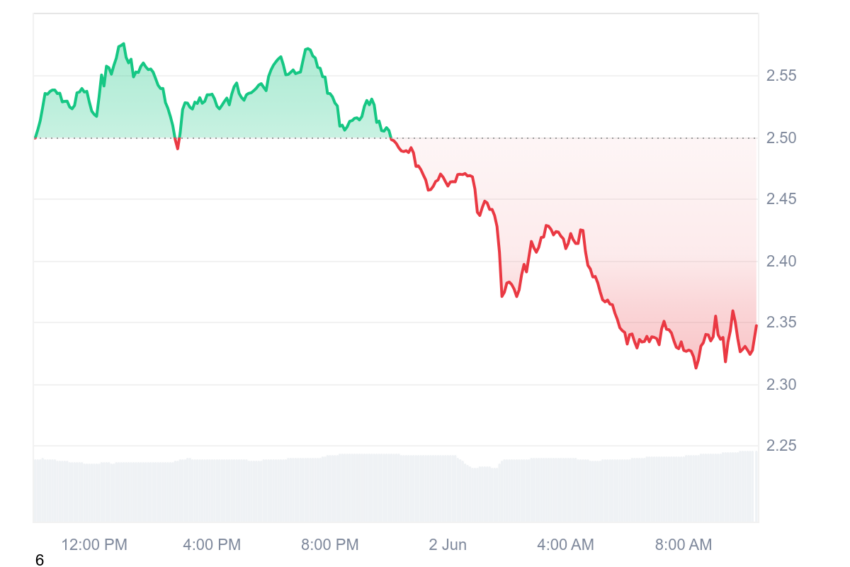The height and width of the screenshot is (567, 850).
Task: Click the 4:00 PM time label
Action: [211, 544]
